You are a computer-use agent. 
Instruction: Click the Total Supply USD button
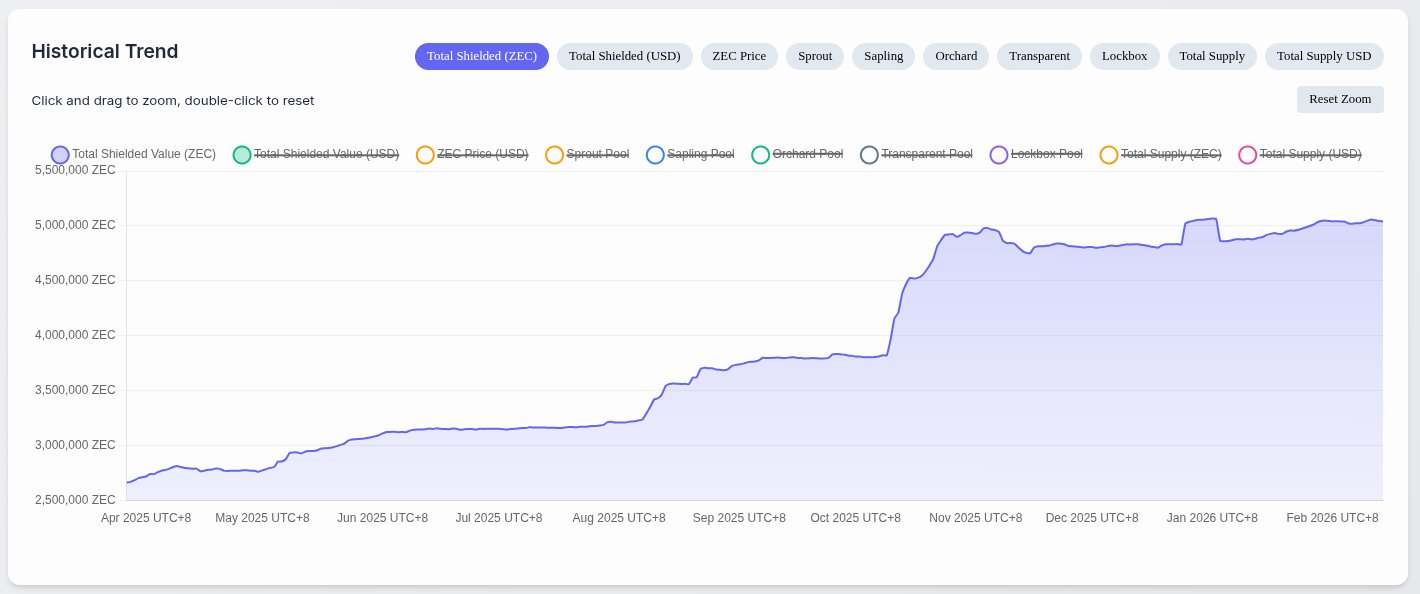click(1323, 57)
